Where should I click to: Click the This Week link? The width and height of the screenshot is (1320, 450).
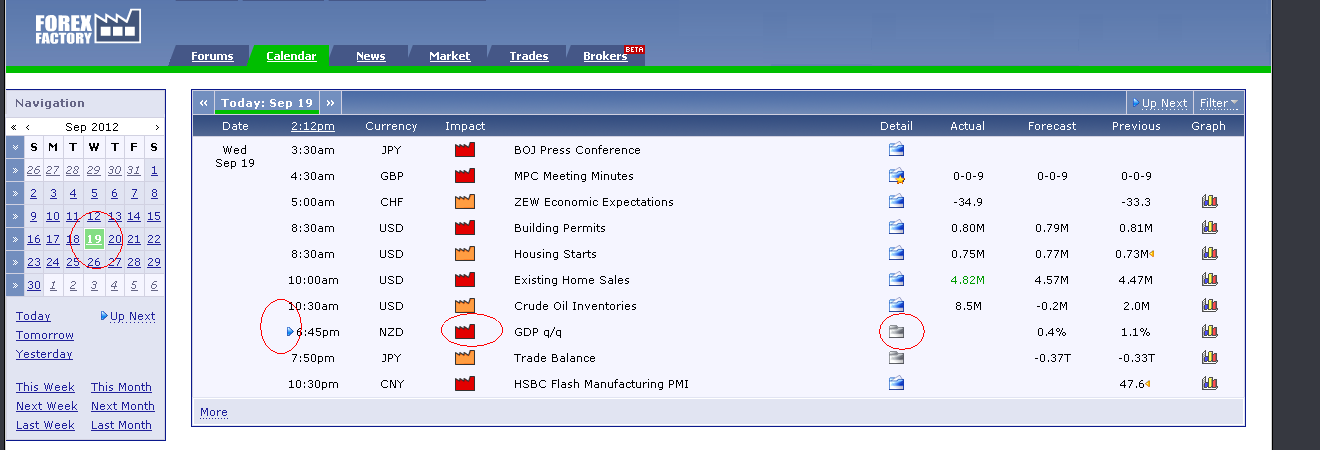[x=45, y=387]
